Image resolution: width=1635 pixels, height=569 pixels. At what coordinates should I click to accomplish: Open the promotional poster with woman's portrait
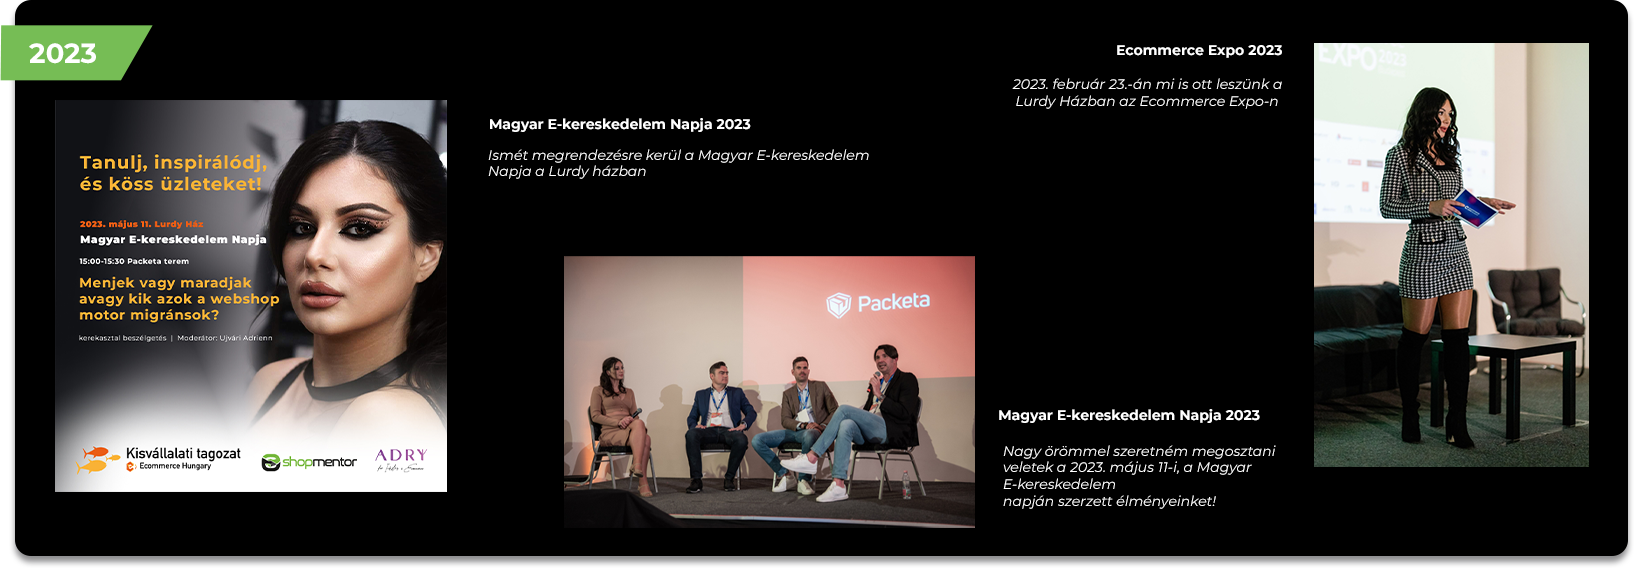click(x=251, y=296)
